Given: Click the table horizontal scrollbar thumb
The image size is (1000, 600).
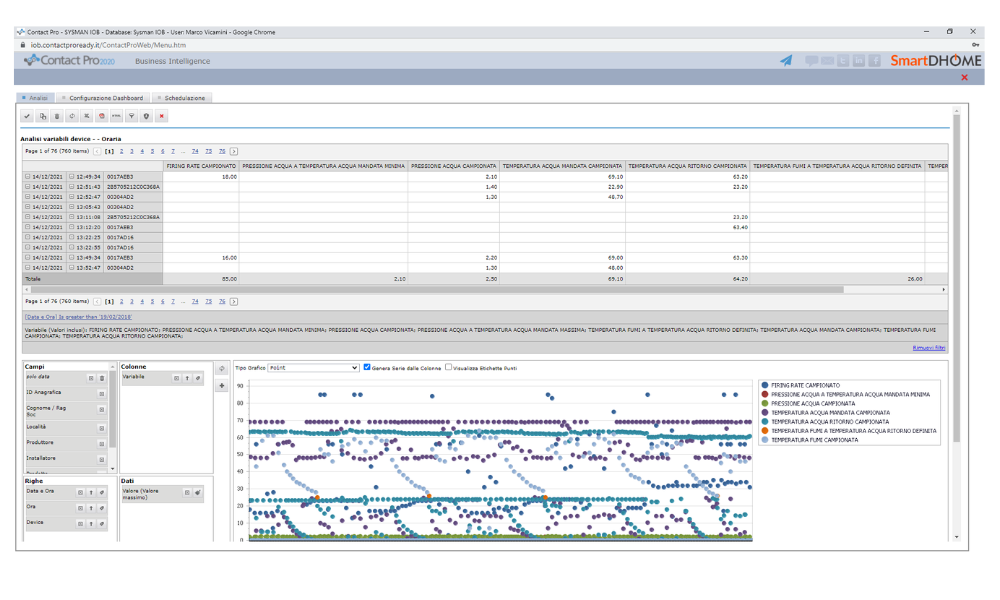Looking at the screenshot, I should coord(437,289).
